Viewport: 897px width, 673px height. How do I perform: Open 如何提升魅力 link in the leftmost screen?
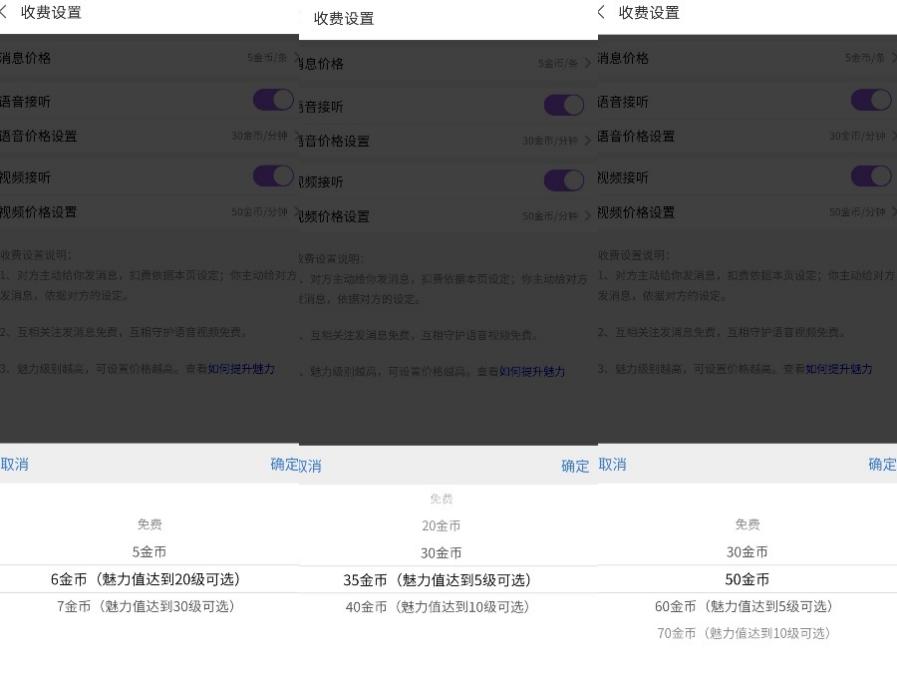[x=240, y=369]
